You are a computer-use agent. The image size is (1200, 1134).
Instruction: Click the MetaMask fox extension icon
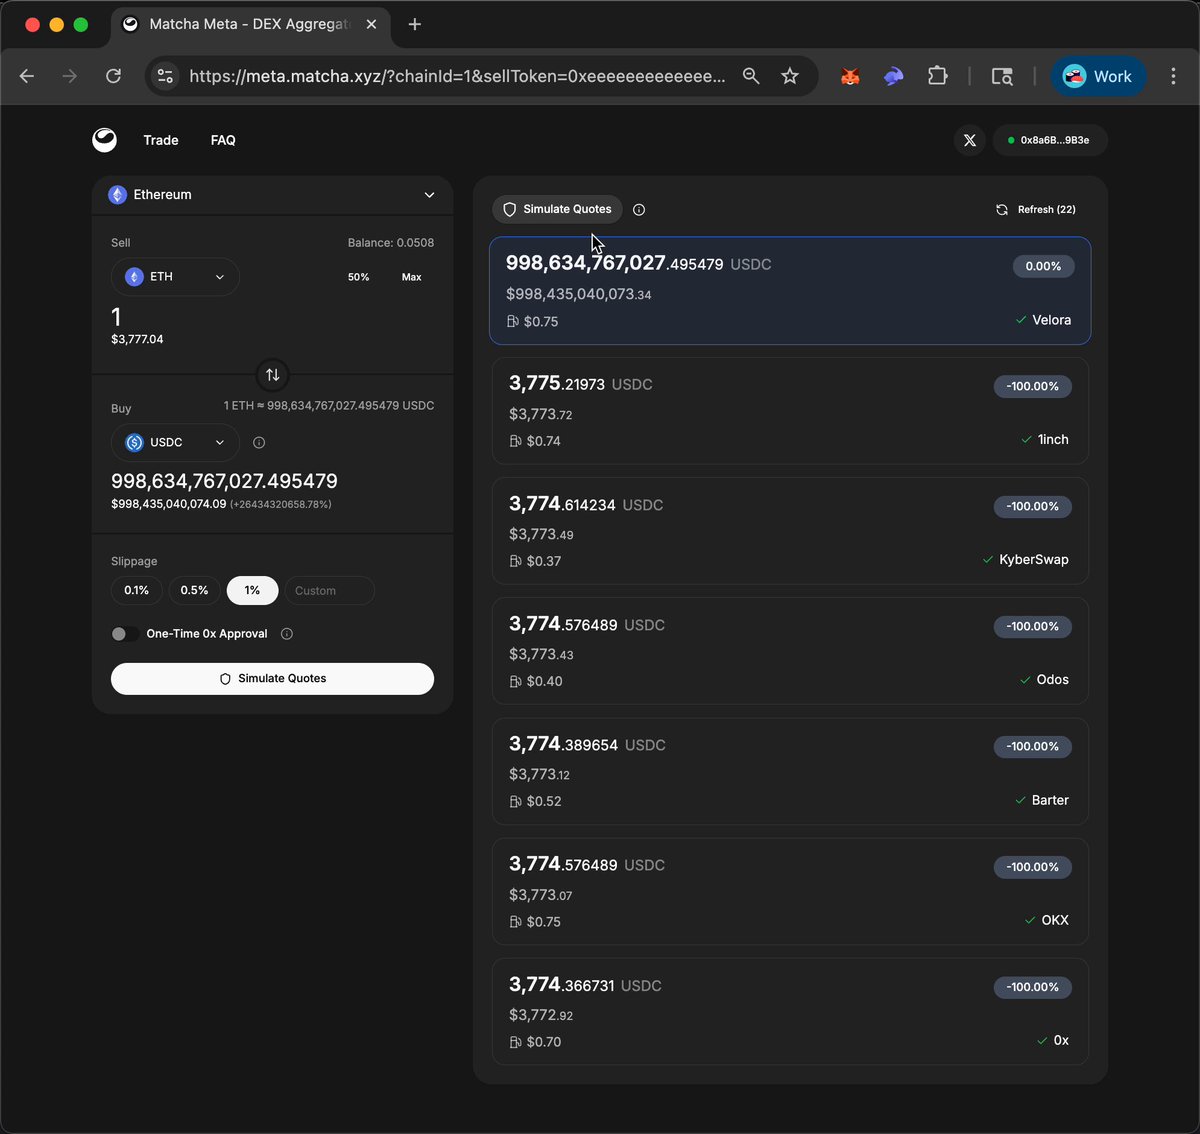(850, 76)
